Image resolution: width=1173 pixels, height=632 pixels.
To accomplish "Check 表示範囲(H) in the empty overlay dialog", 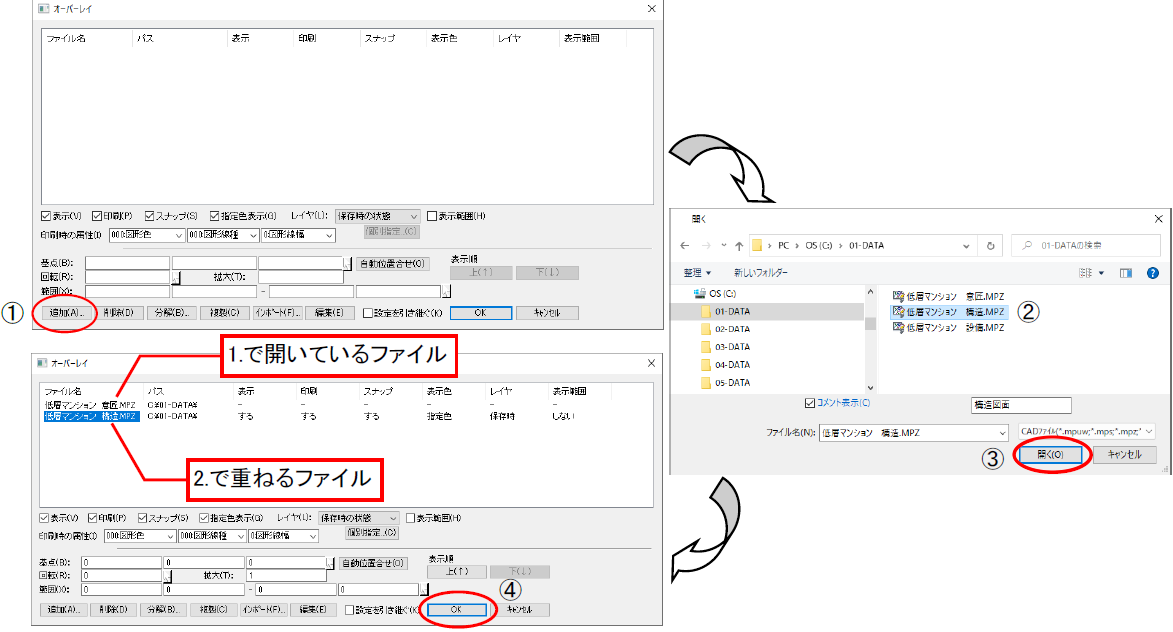I will (432, 216).
